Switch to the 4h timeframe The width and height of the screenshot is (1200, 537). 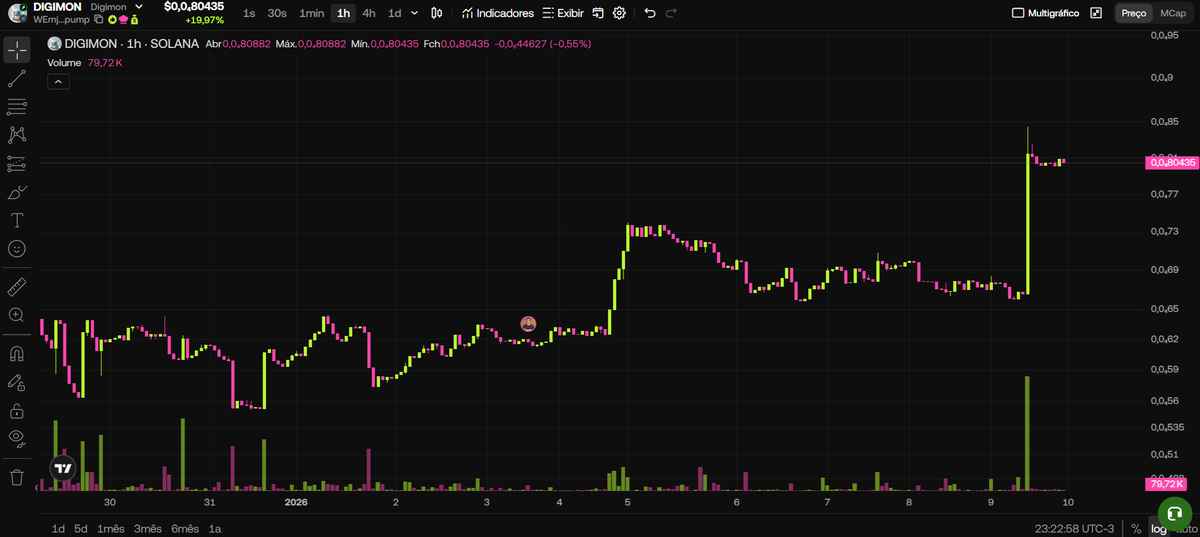[x=369, y=13]
